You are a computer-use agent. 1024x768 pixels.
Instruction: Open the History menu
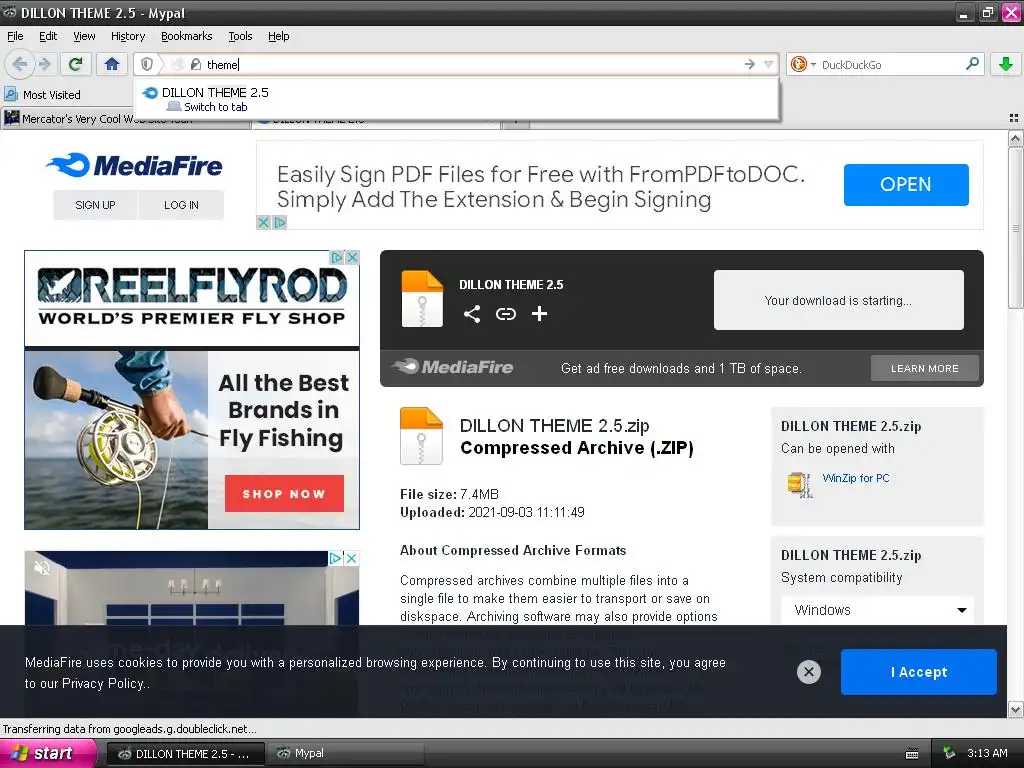point(127,36)
